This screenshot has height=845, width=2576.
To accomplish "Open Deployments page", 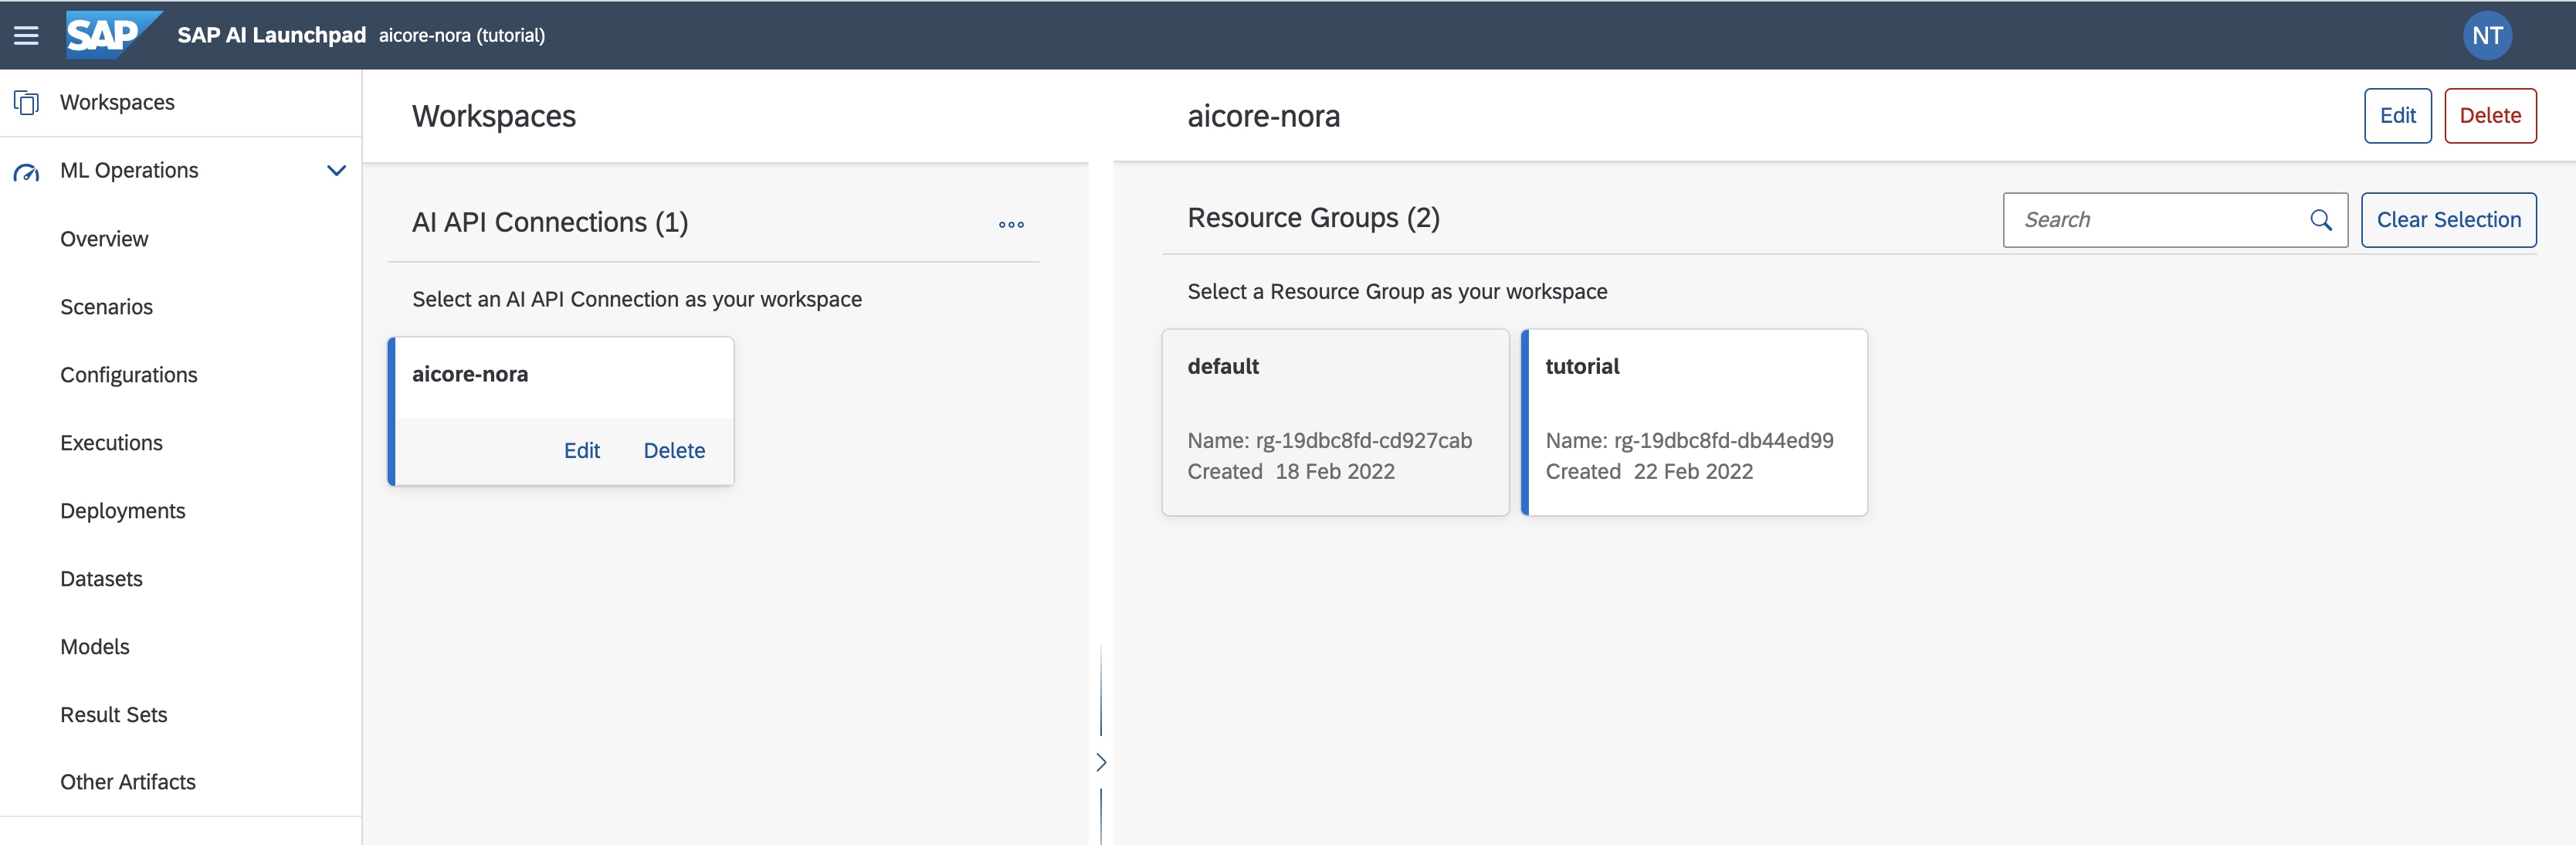I will tap(123, 511).
